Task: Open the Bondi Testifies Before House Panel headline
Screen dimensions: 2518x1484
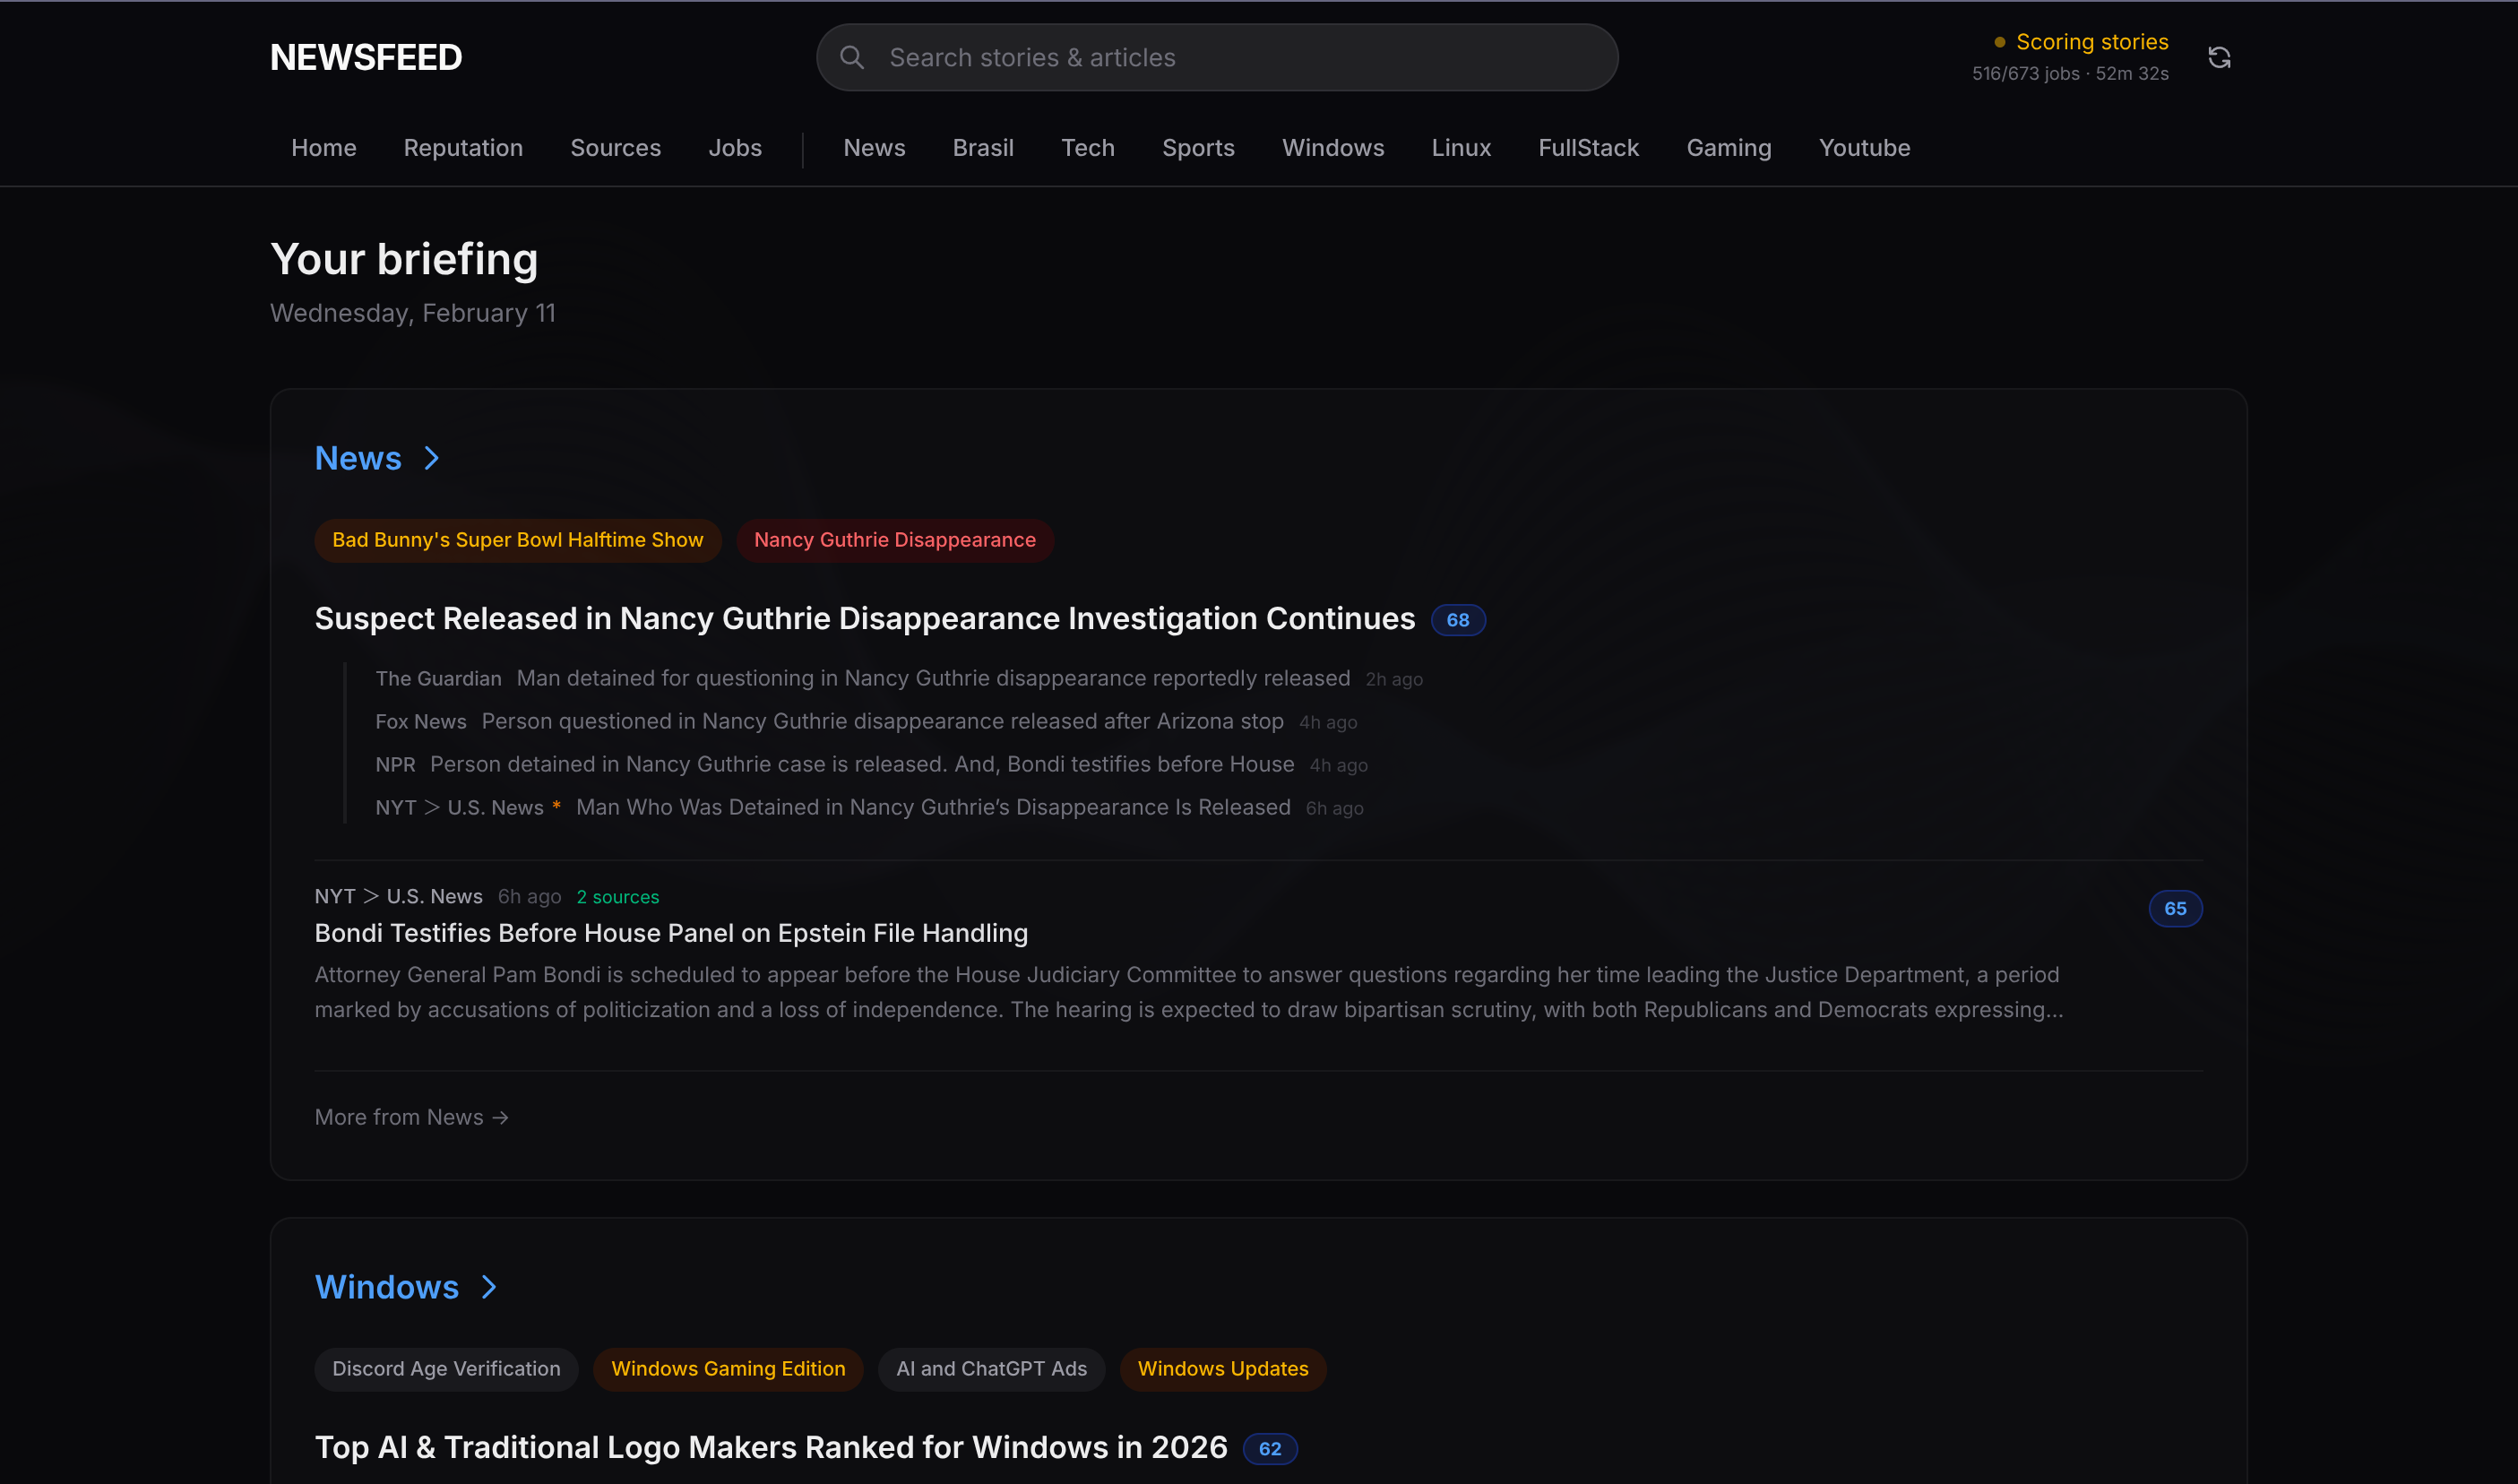Action: tap(670, 933)
